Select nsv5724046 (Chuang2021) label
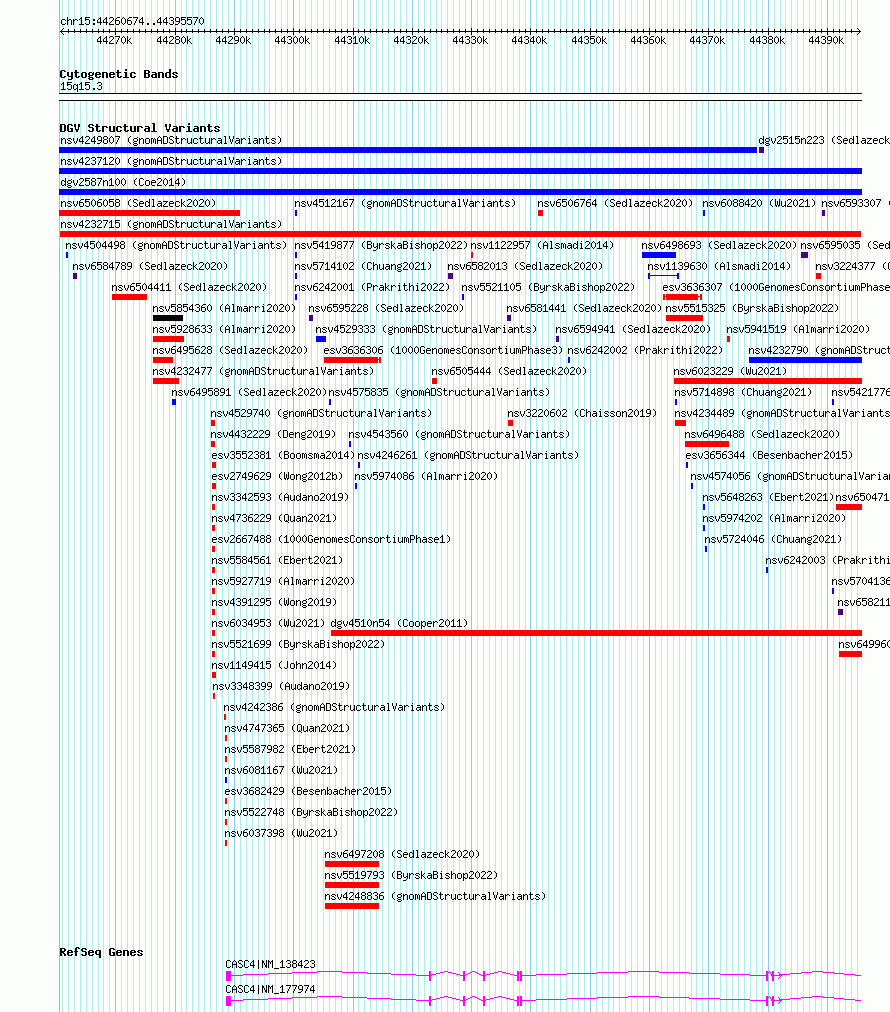 pos(773,540)
